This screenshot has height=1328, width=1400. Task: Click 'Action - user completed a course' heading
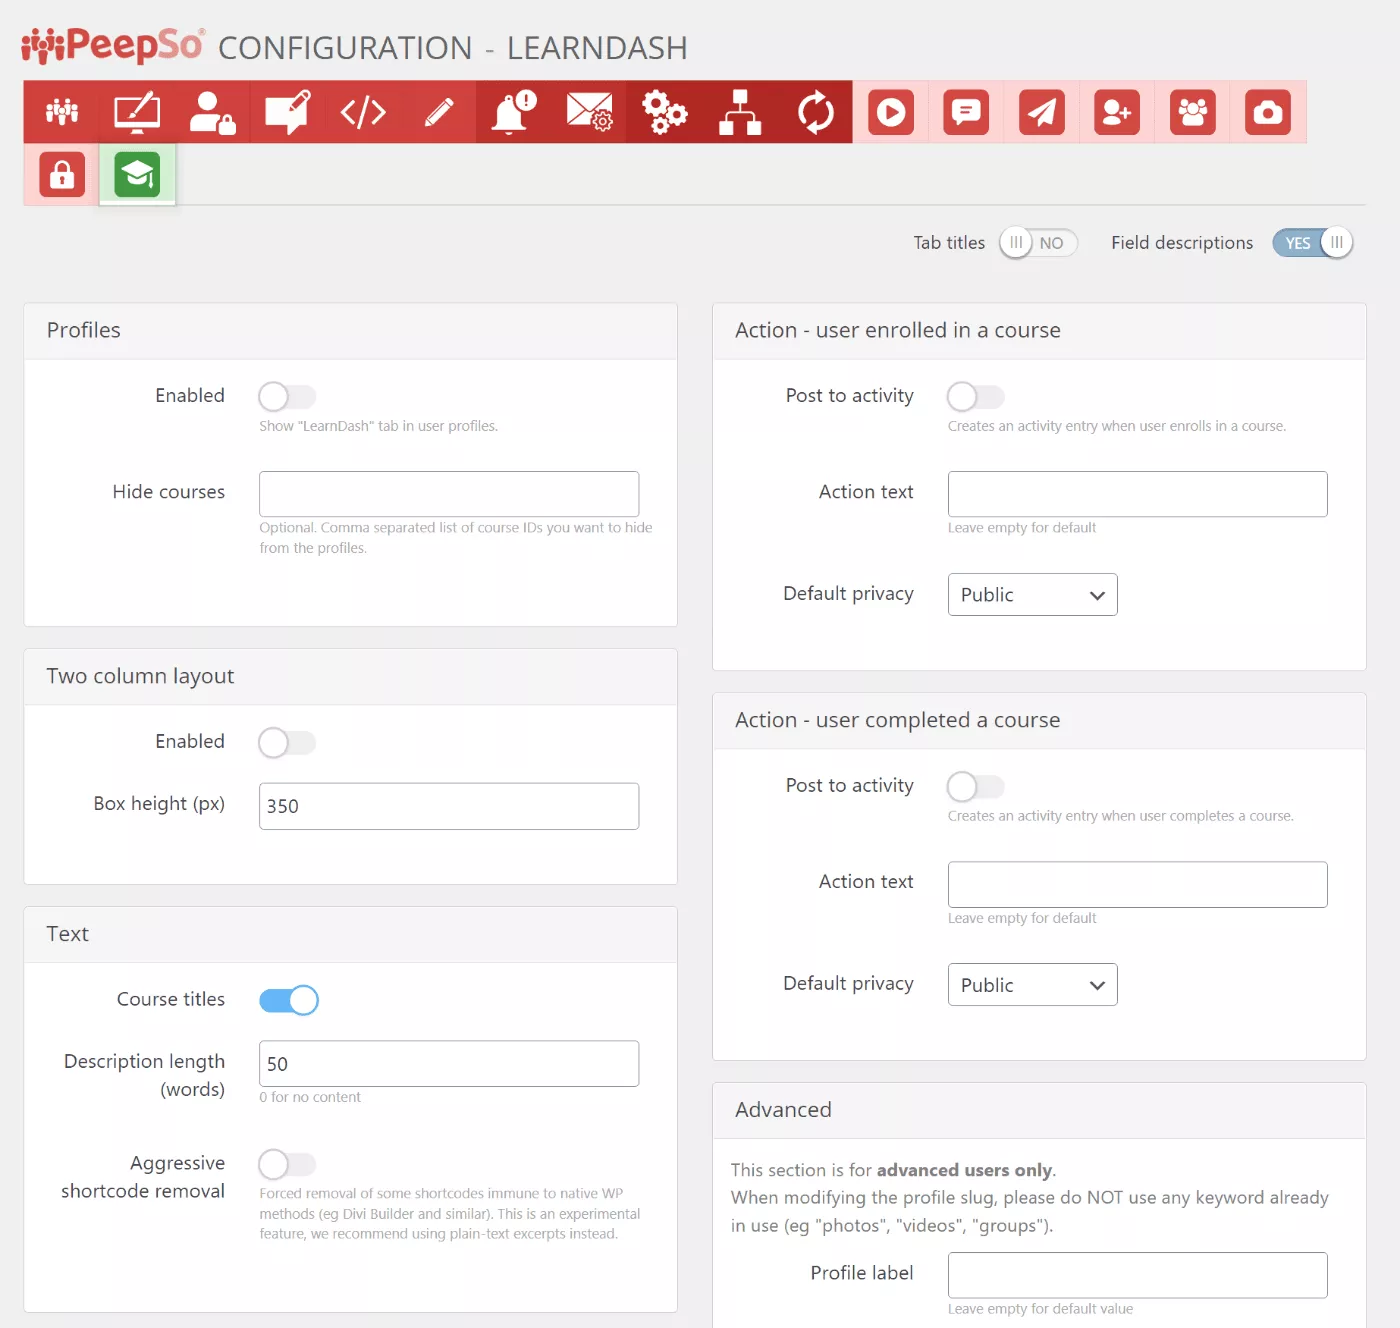click(x=898, y=720)
